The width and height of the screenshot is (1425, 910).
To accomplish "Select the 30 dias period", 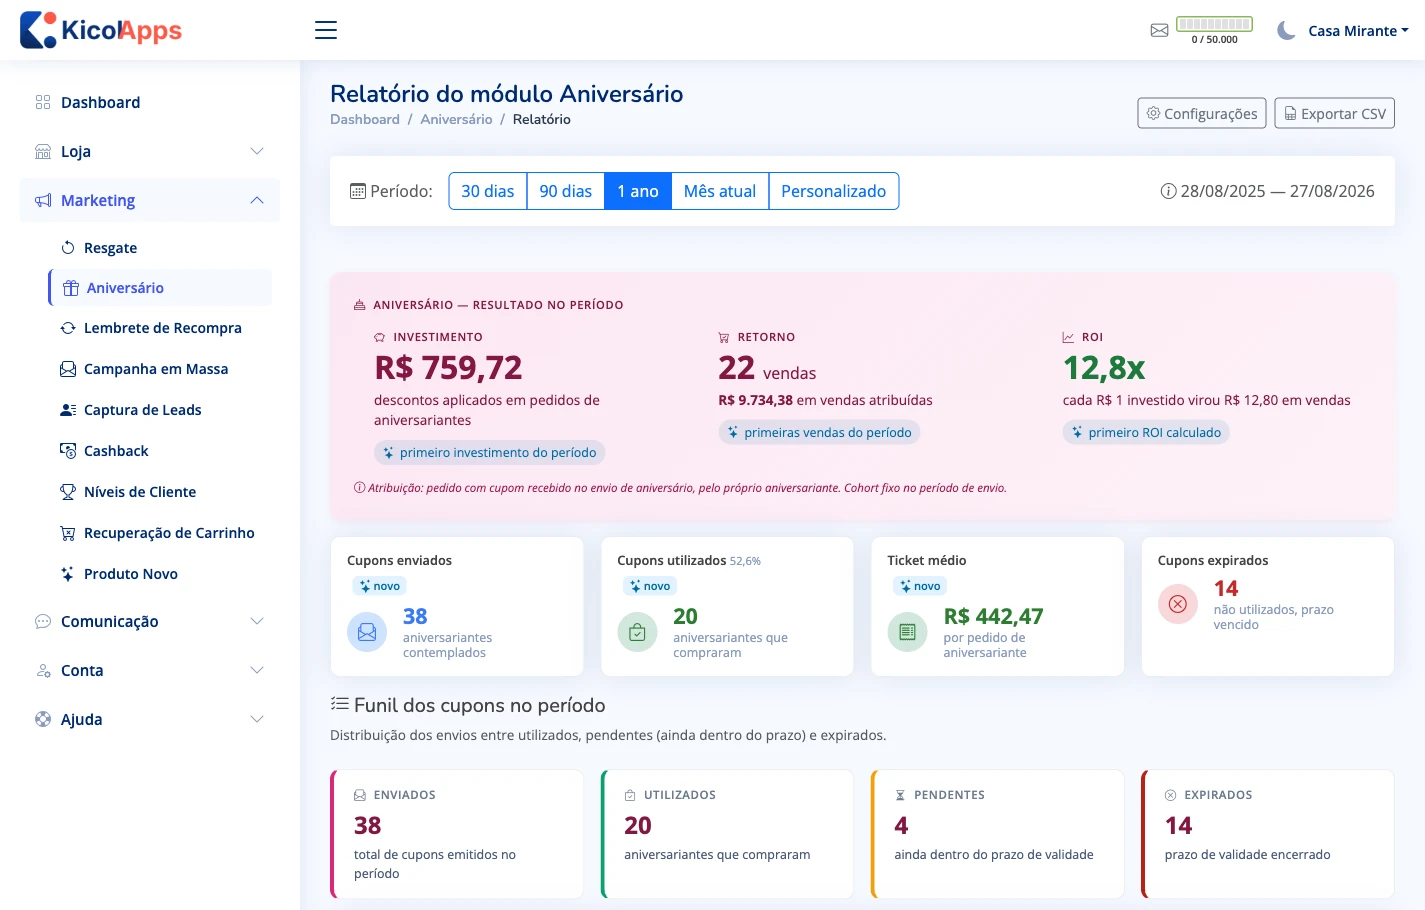I will pyautogui.click(x=488, y=191).
